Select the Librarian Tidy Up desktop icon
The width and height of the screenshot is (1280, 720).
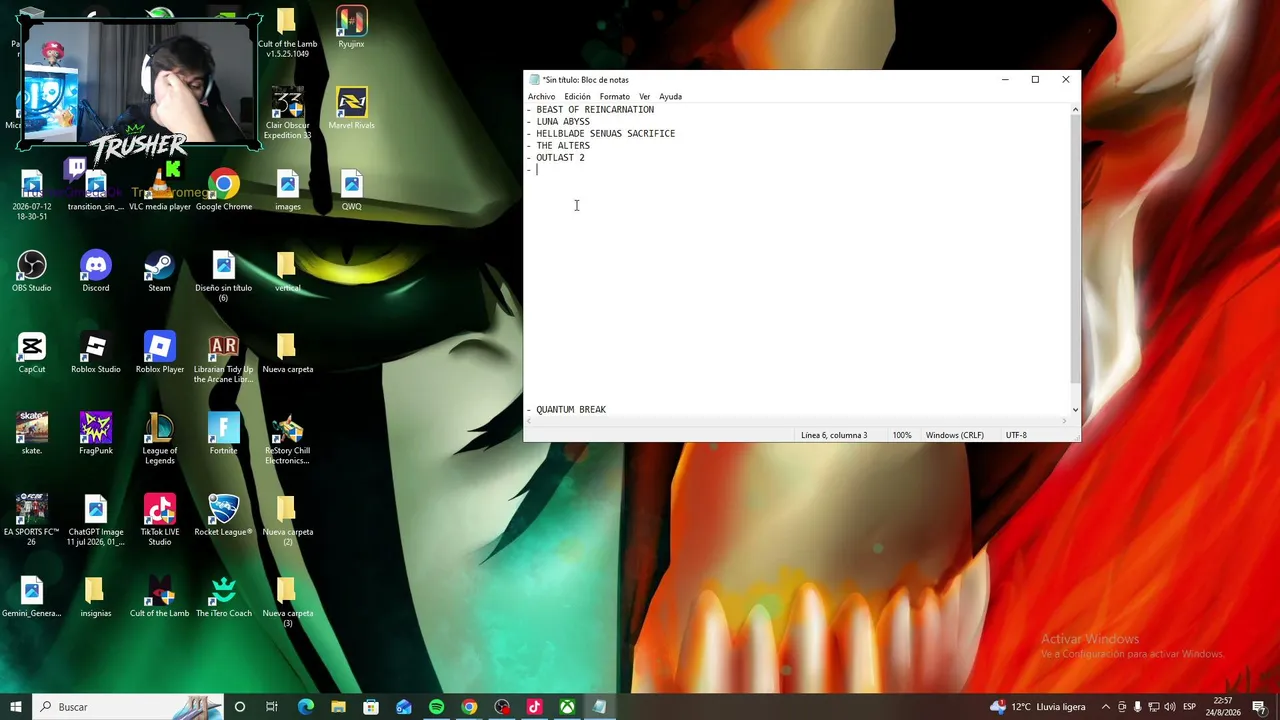coord(223,359)
